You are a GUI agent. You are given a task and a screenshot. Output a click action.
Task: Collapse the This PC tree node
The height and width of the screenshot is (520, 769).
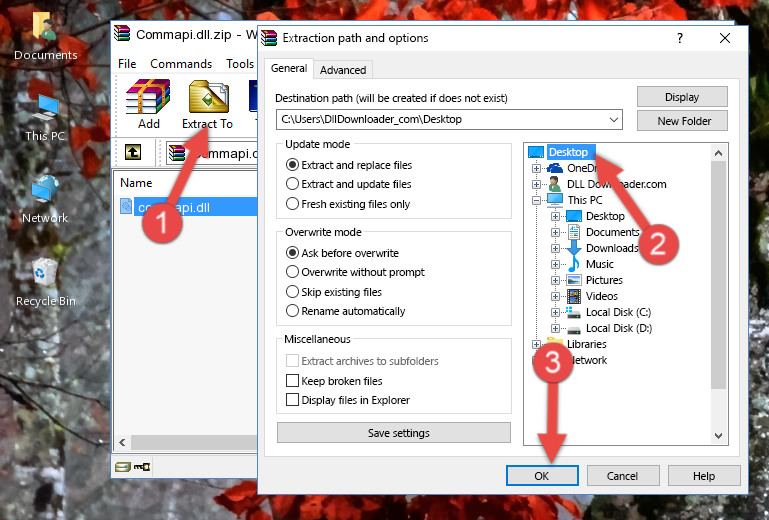(x=536, y=200)
